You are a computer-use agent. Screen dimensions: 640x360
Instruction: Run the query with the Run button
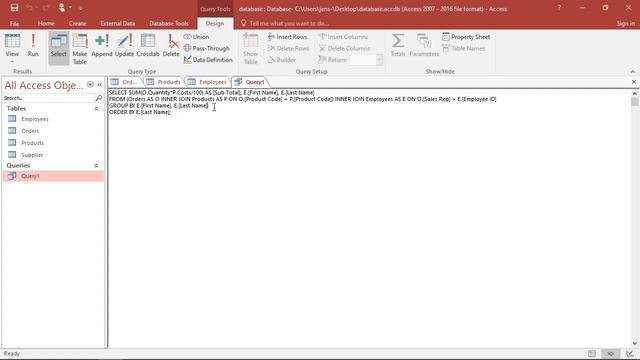33,45
